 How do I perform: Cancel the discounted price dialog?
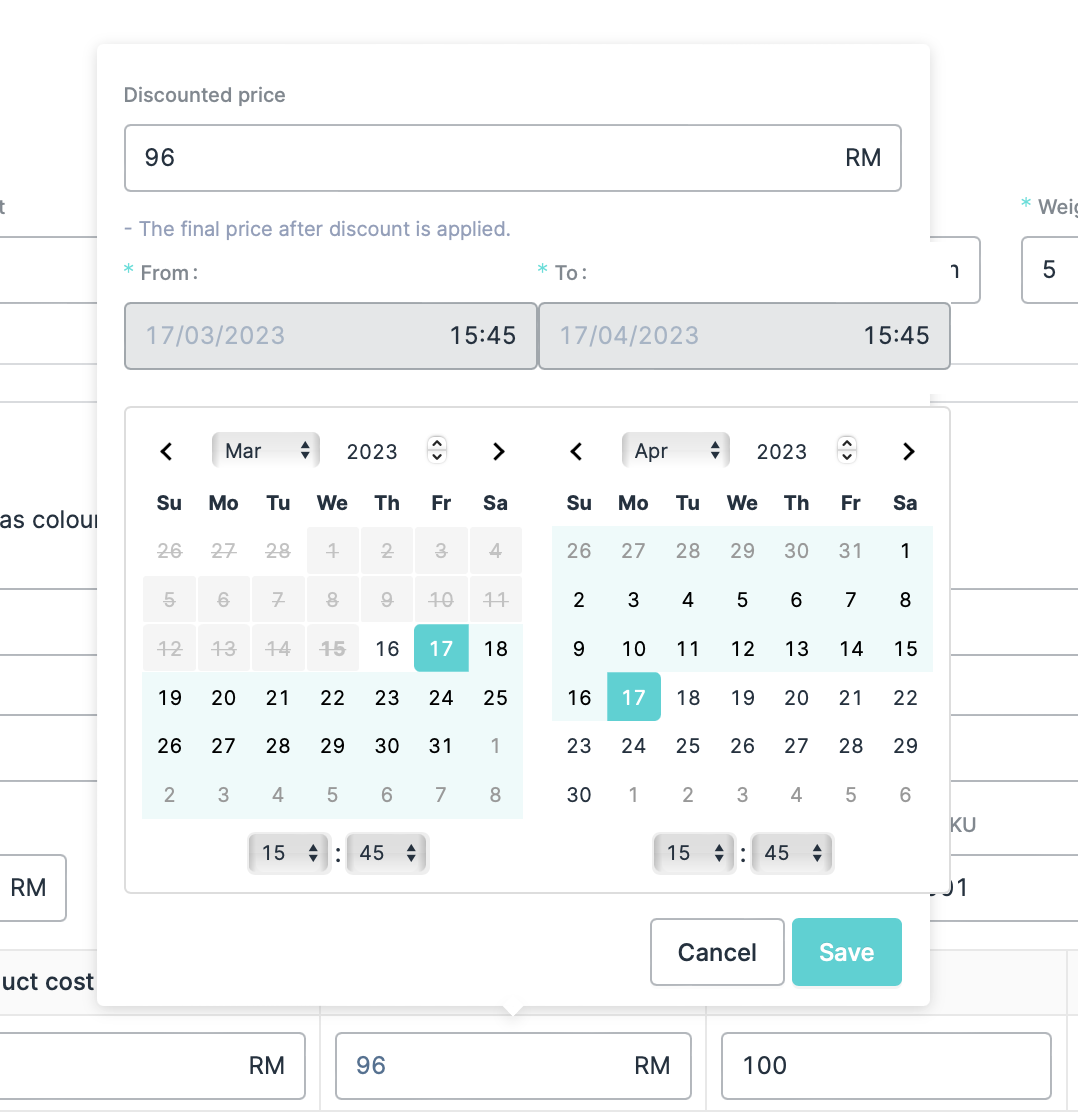(717, 952)
